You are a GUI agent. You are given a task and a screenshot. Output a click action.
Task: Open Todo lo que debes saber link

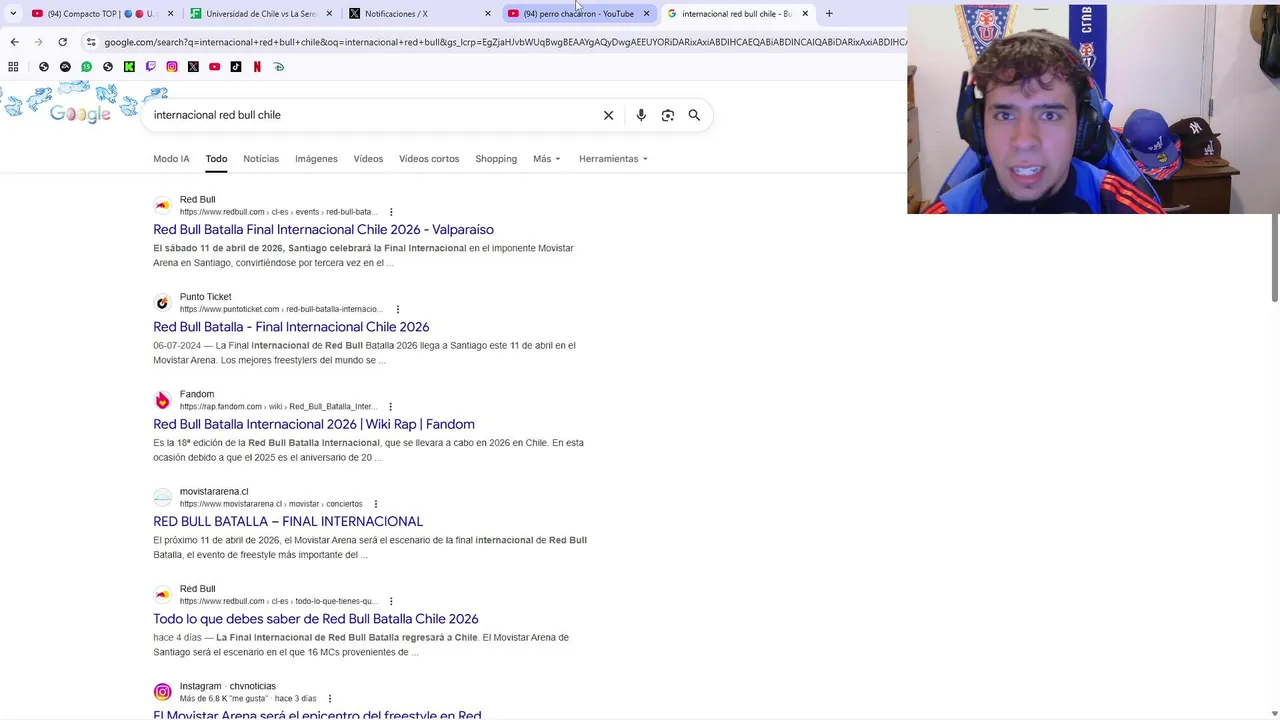click(316, 619)
